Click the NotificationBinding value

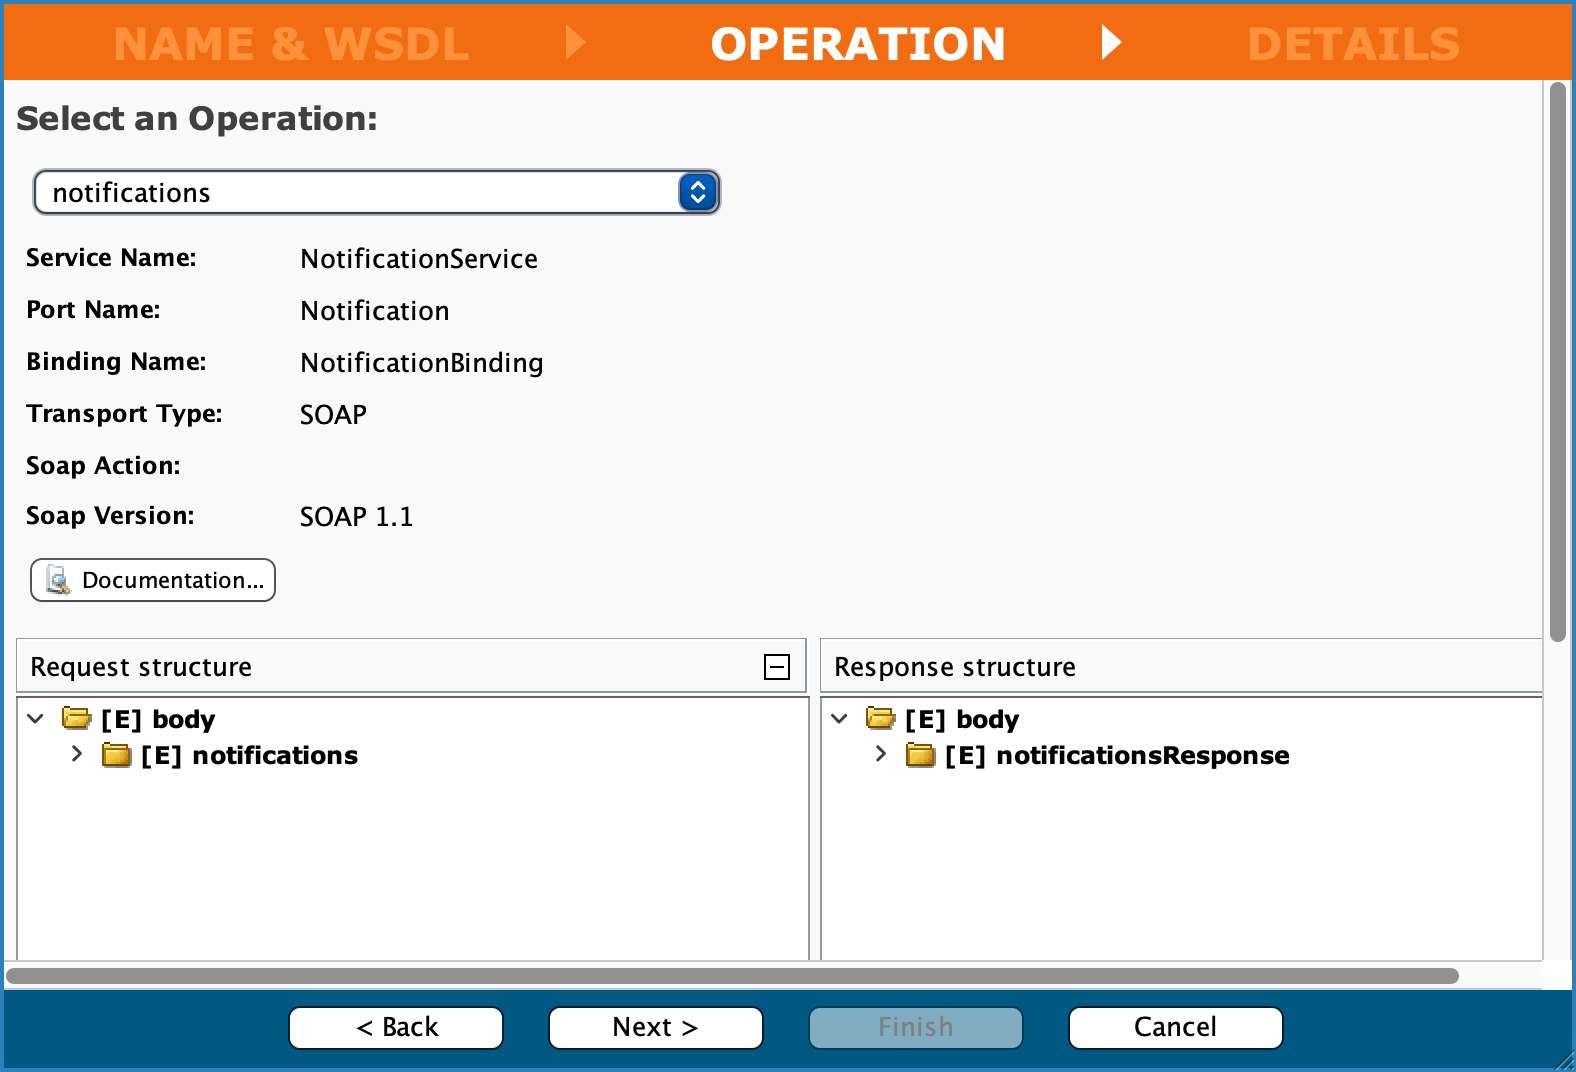pos(422,363)
